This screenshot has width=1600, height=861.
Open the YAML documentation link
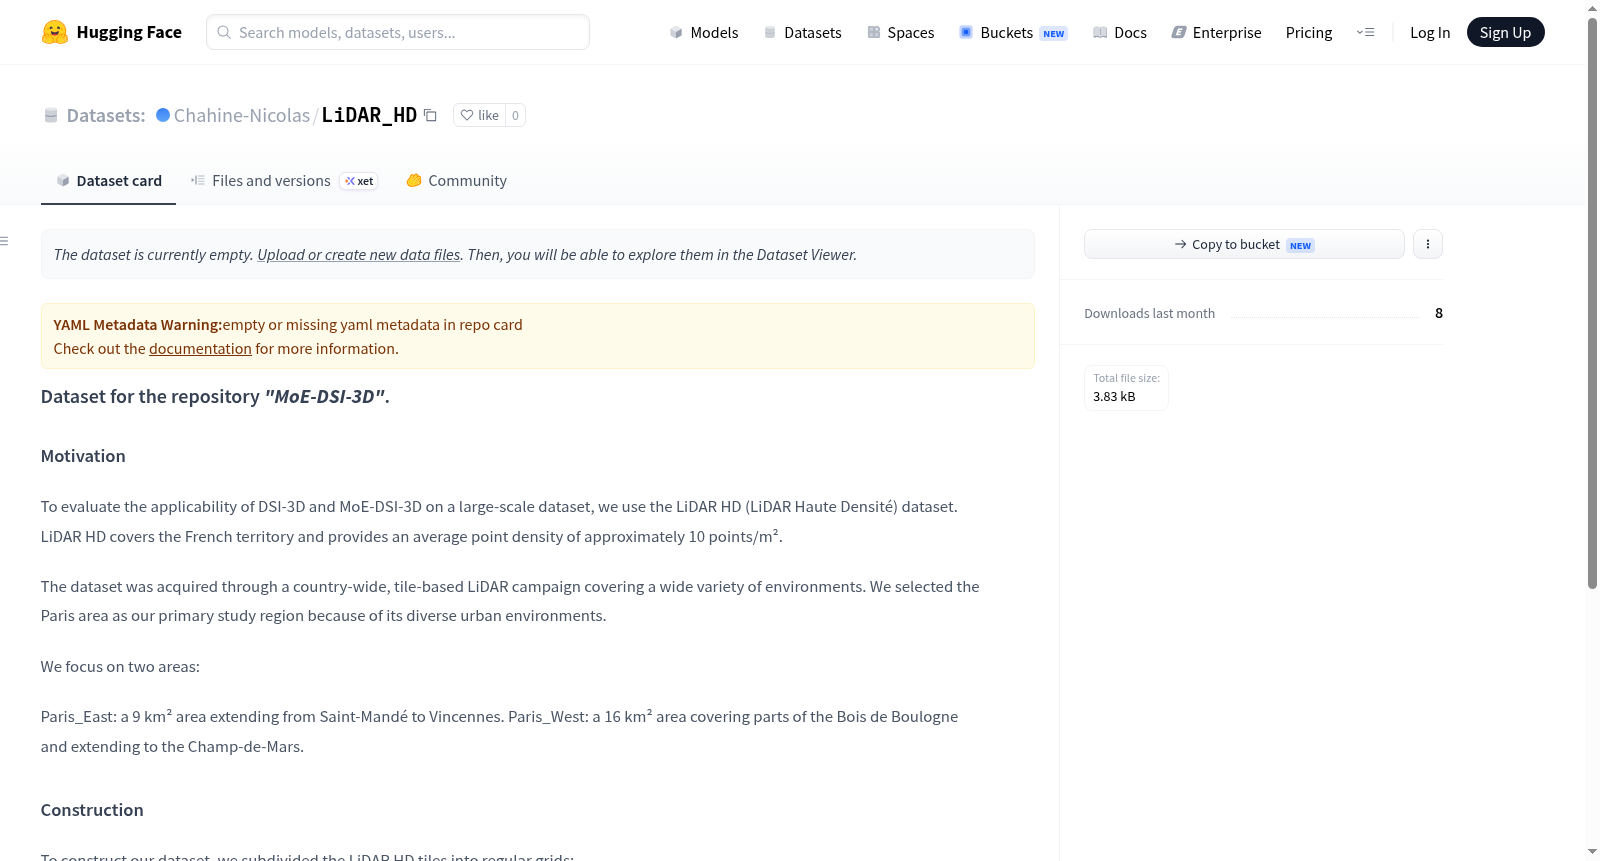click(x=200, y=349)
